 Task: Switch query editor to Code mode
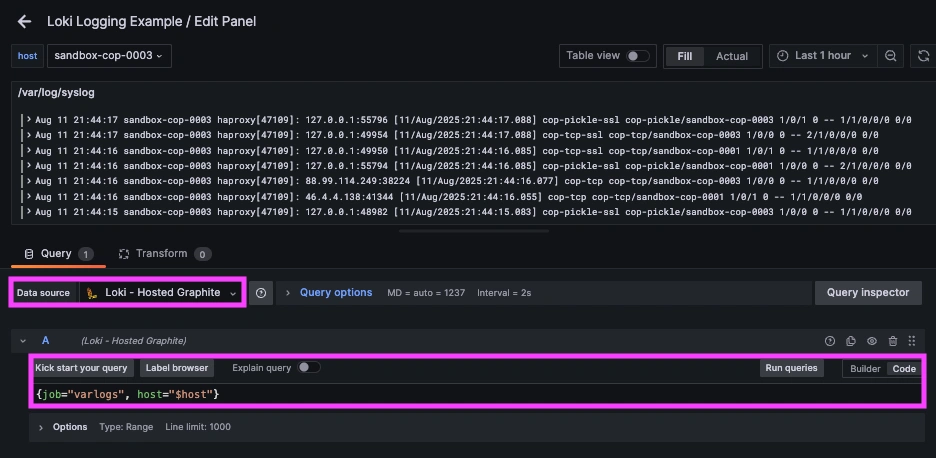[x=904, y=368]
